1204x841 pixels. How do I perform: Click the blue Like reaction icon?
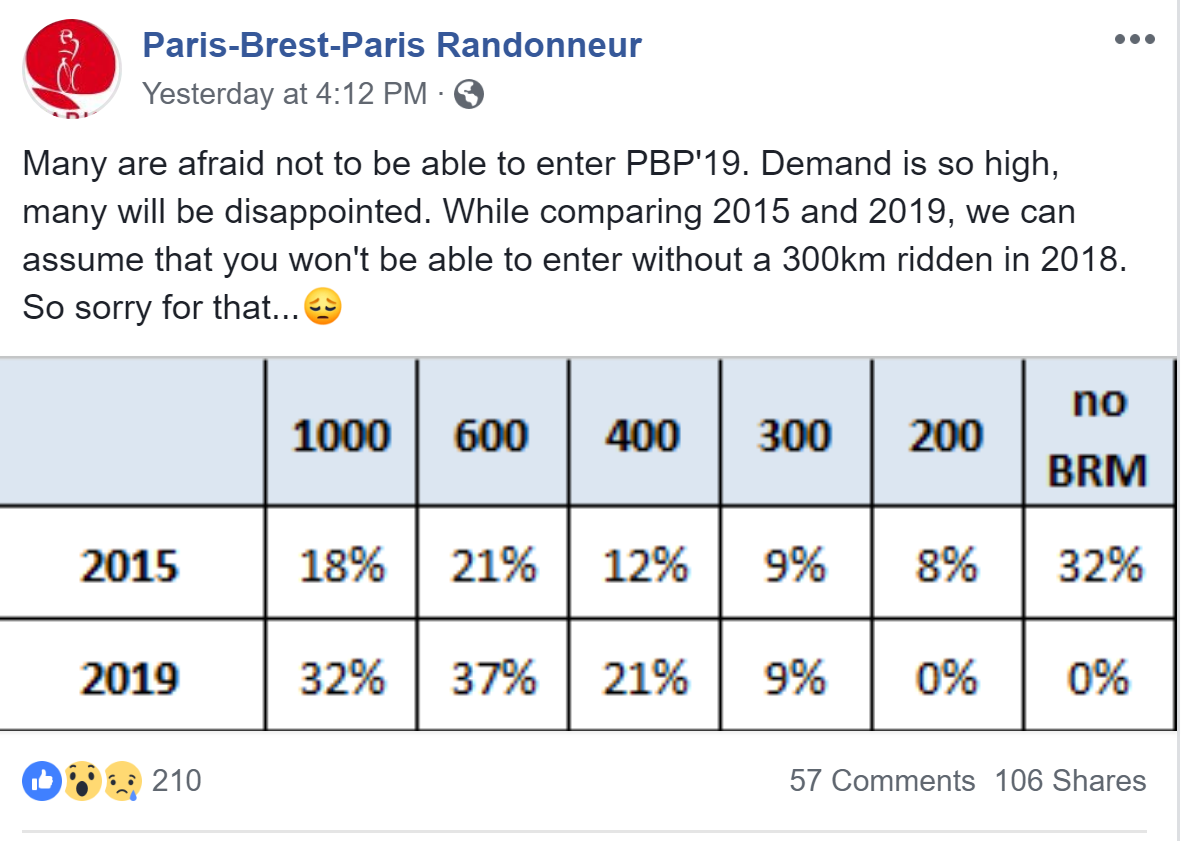[42, 781]
